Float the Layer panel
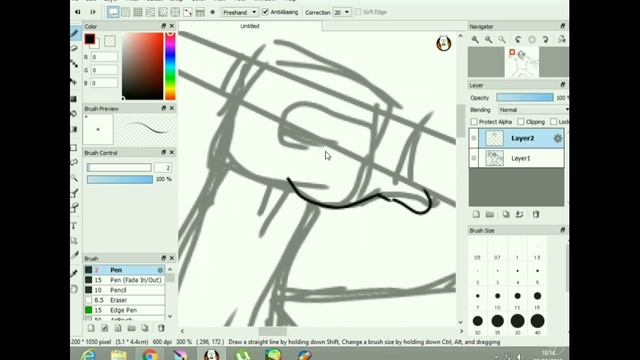 coord(563,85)
